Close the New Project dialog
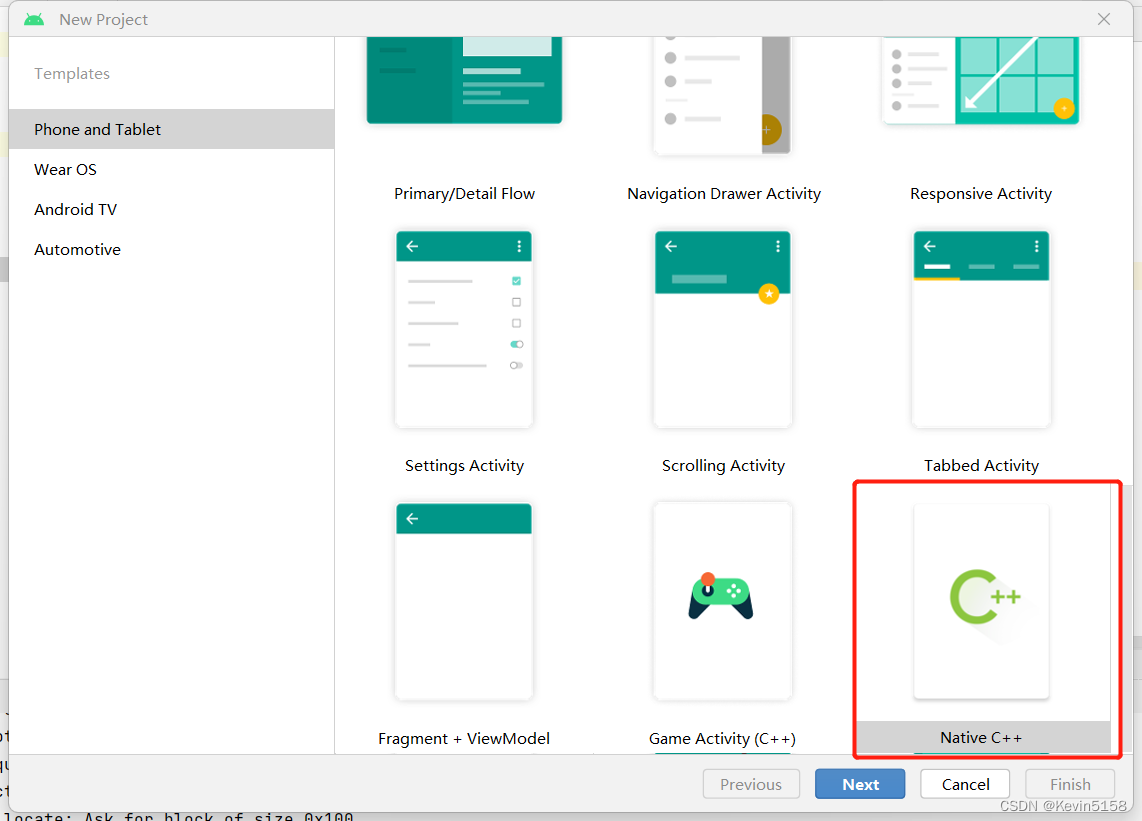This screenshot has height=821, width=1142. pos(1104,19)
